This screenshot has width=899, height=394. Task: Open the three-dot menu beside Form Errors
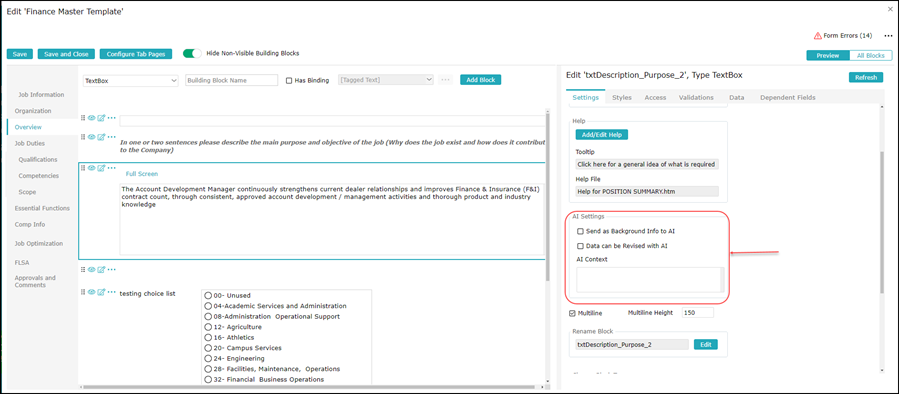pyautogui.click(x=888, y=36)
